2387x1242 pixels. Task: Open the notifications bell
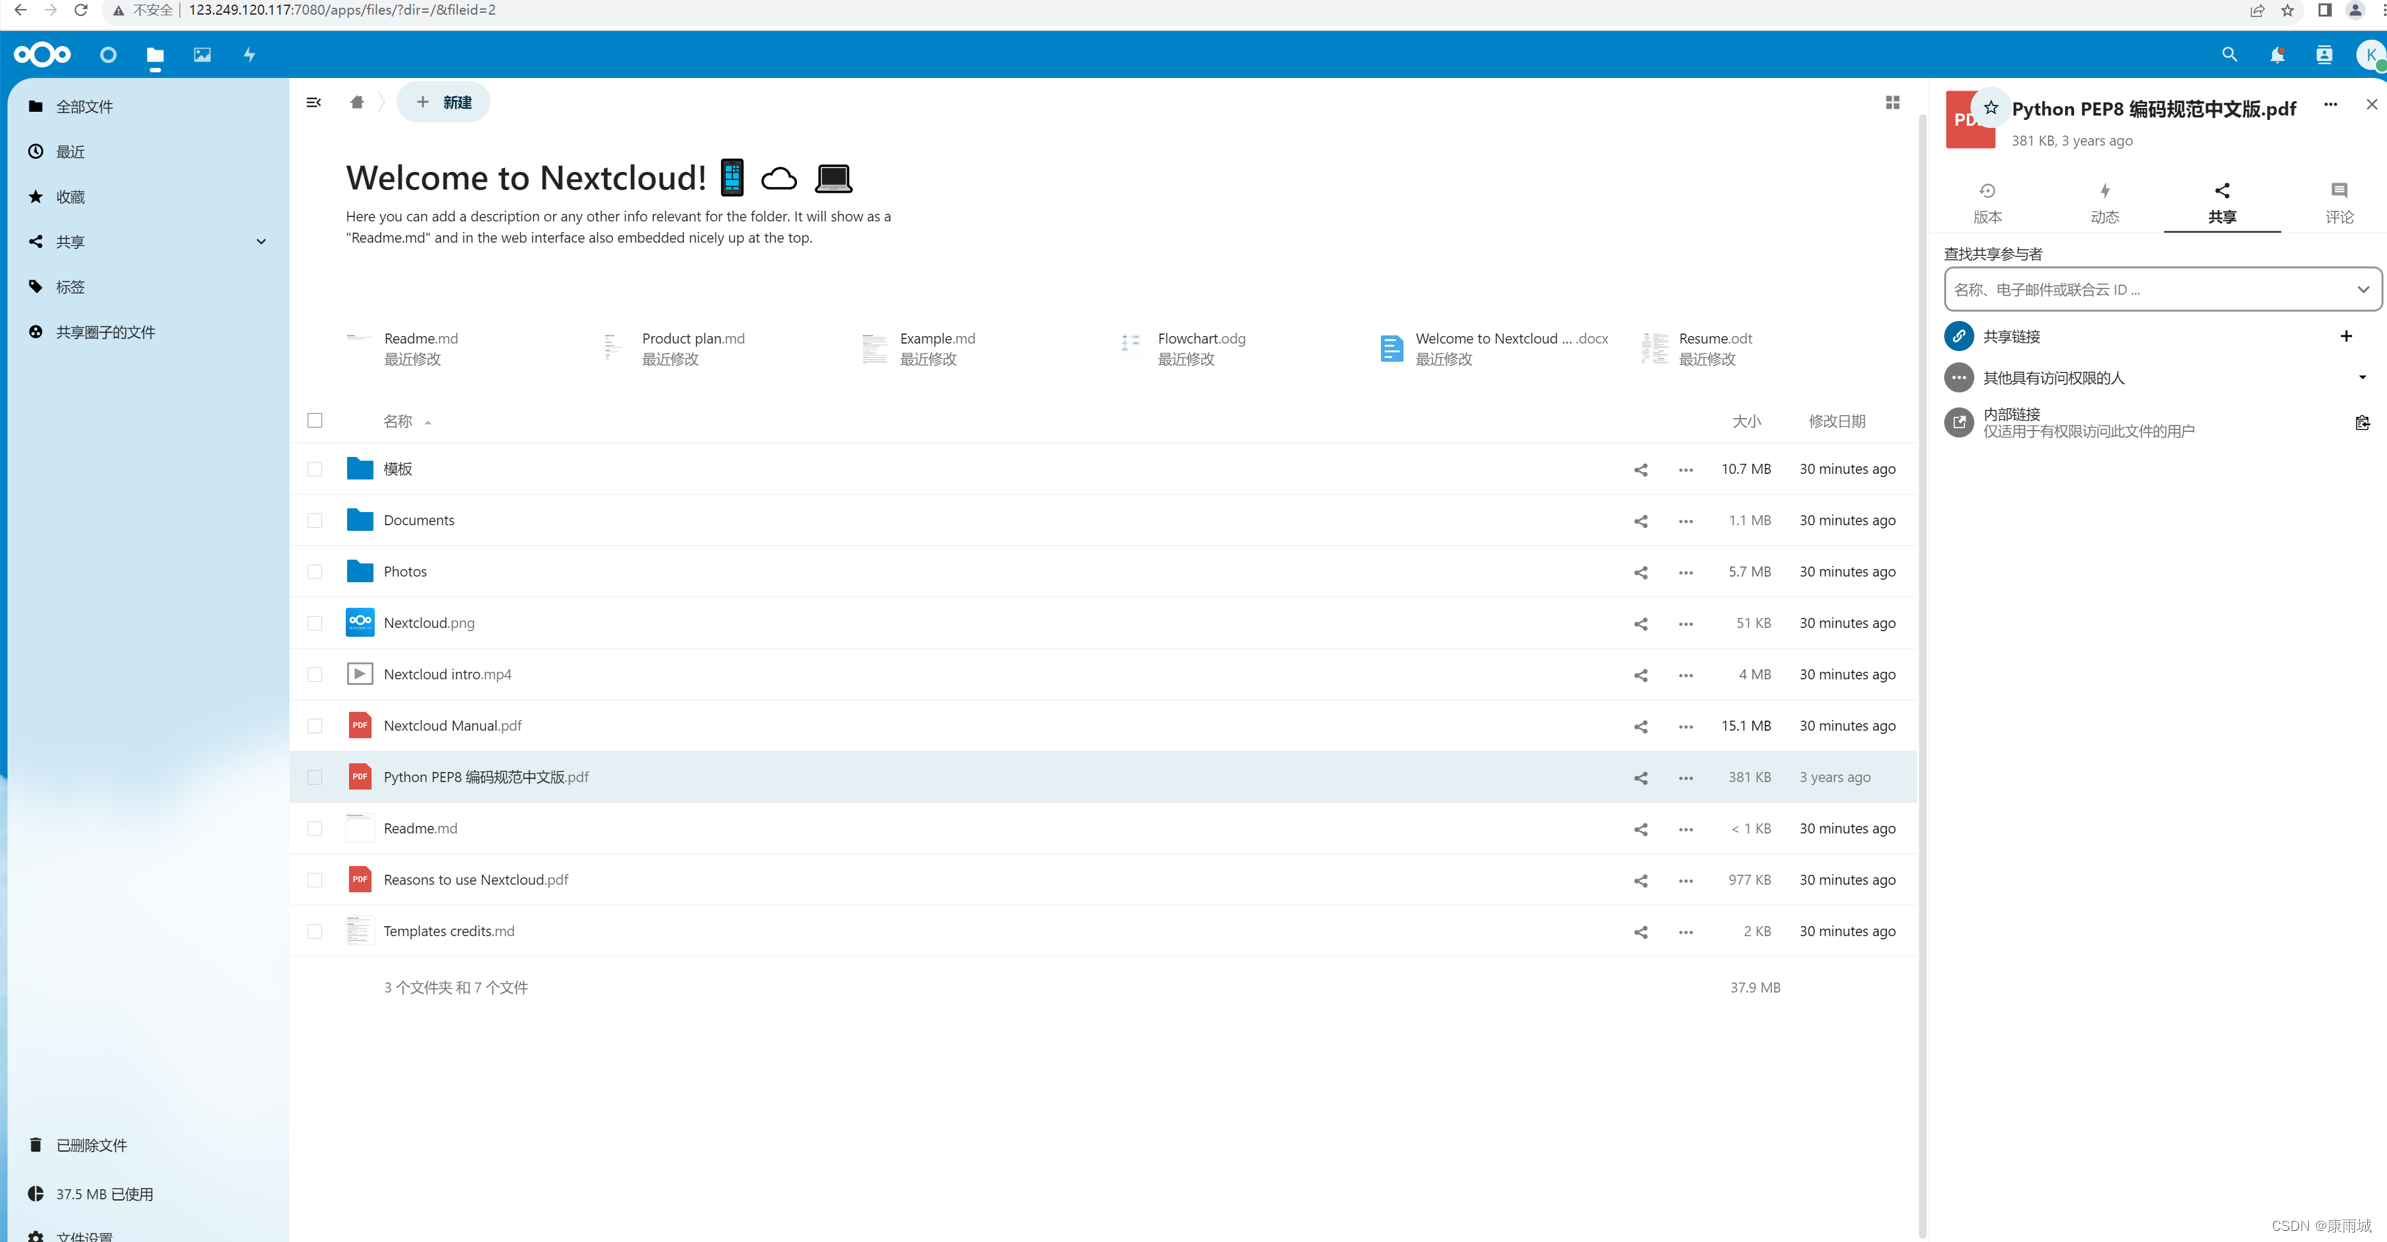[x=2277, y=55]
